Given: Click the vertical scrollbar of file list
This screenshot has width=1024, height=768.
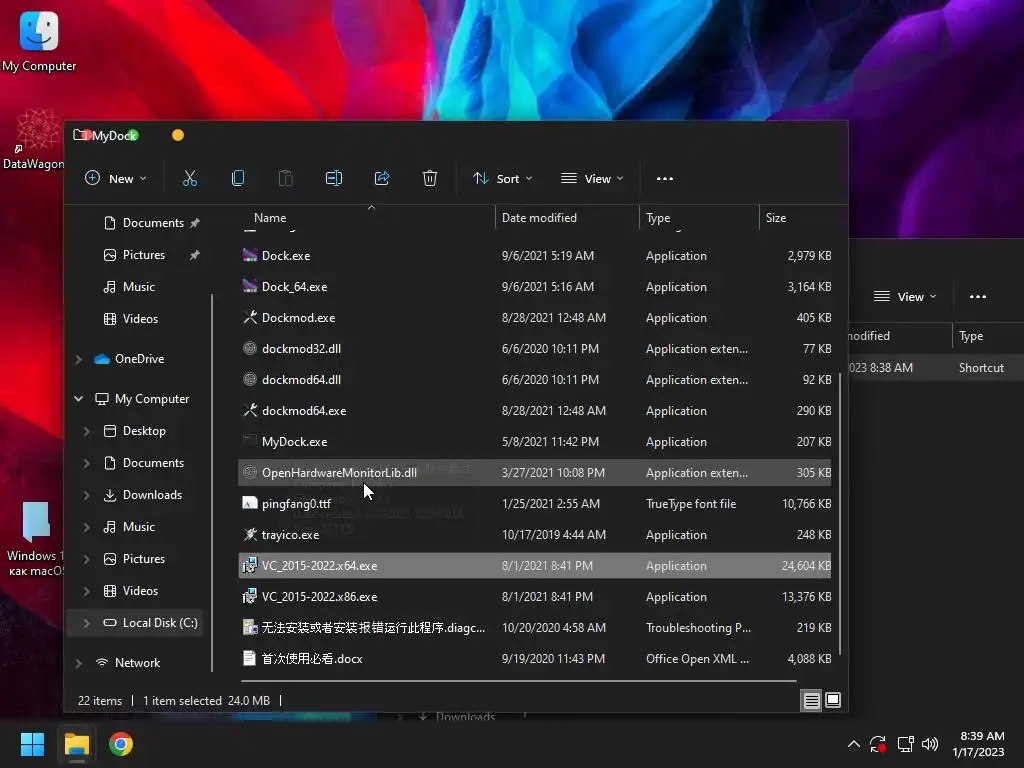Looking at the screenshot, I should pyautogui.click(x=840, y=516).
